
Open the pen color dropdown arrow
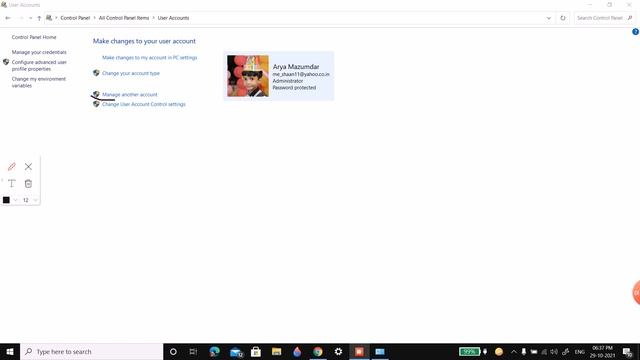coord(16,200)
